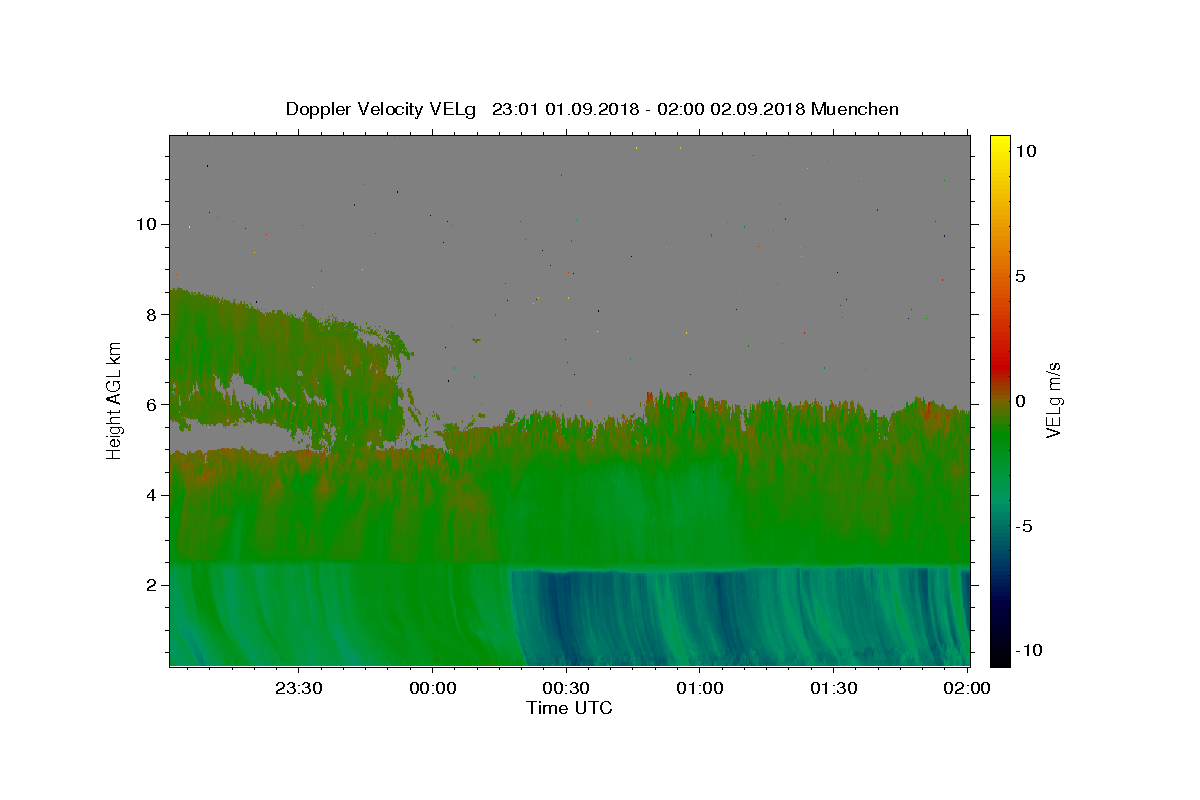Click the colorbar tick value '5'
Image resolution: width=1200 pixels, height=800 pixels.
coord(1021,276)
